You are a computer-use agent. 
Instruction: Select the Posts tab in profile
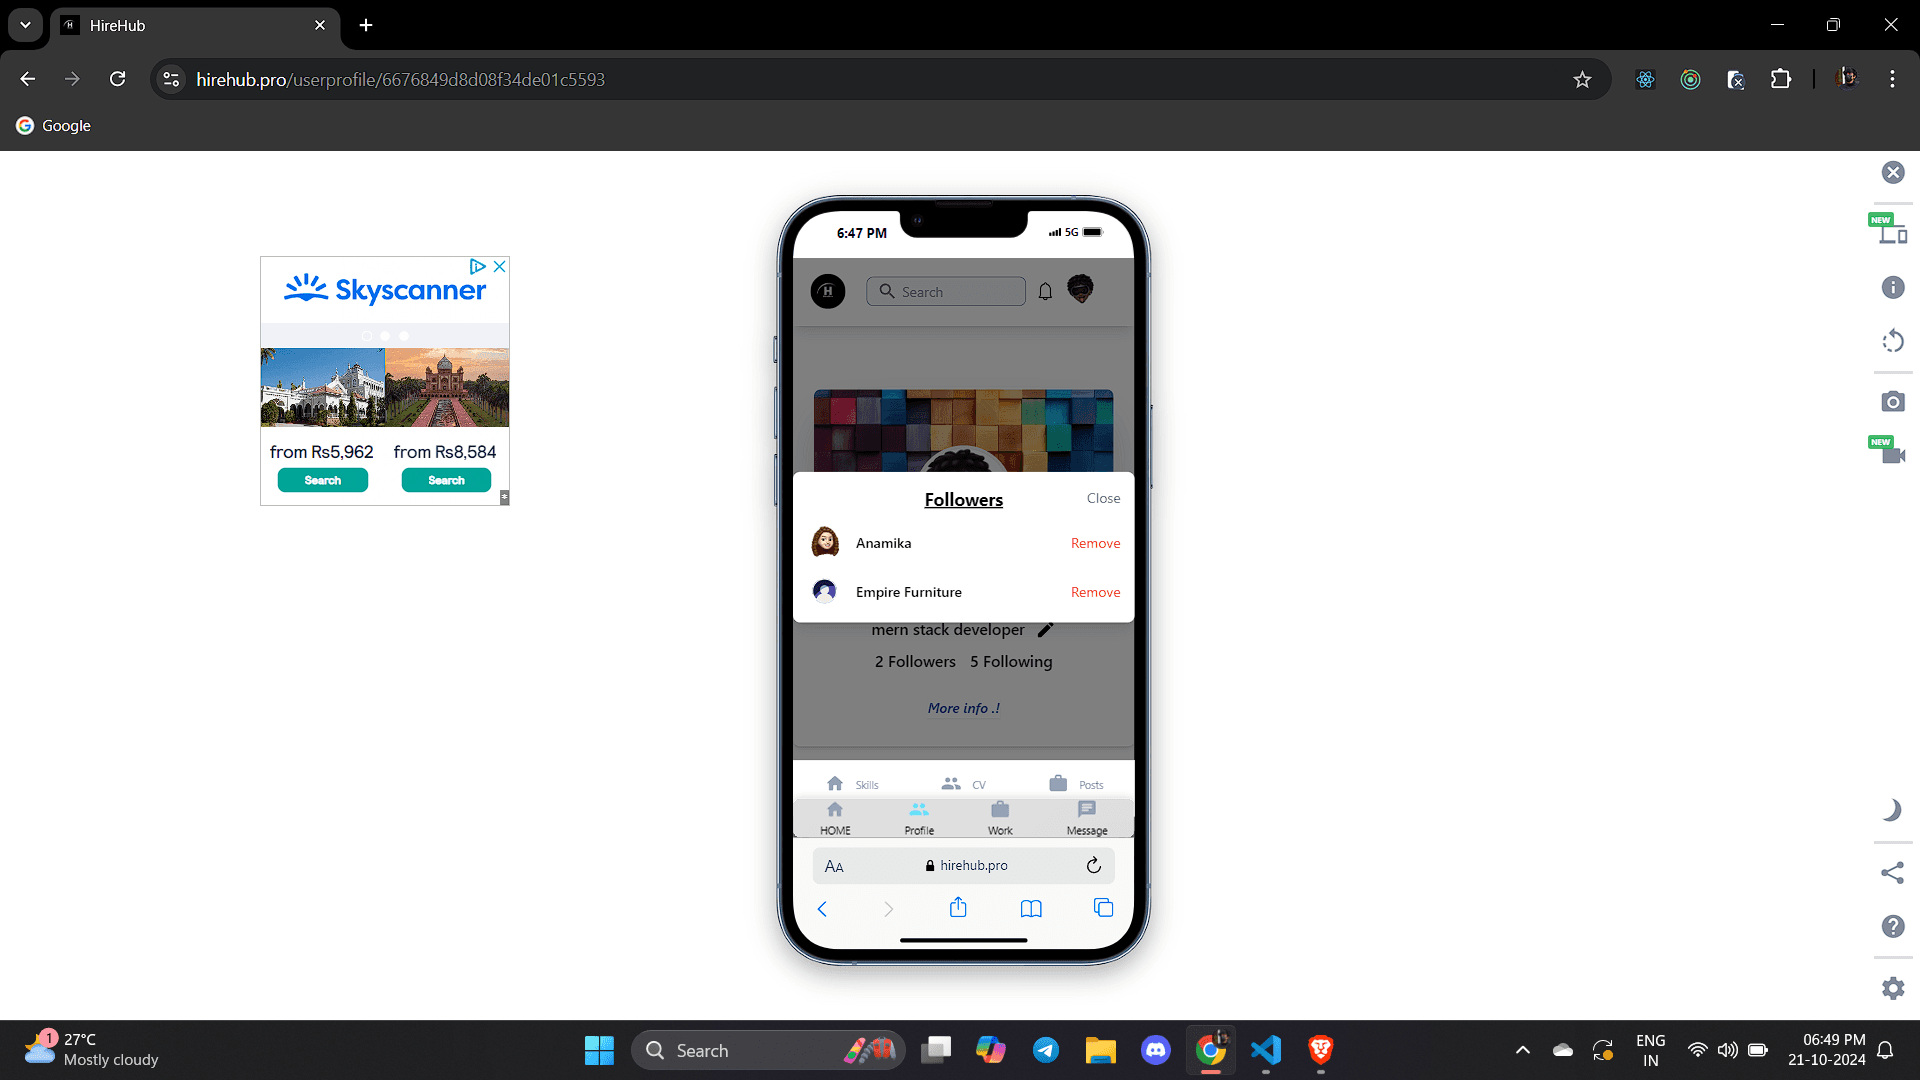point(1077,782)
